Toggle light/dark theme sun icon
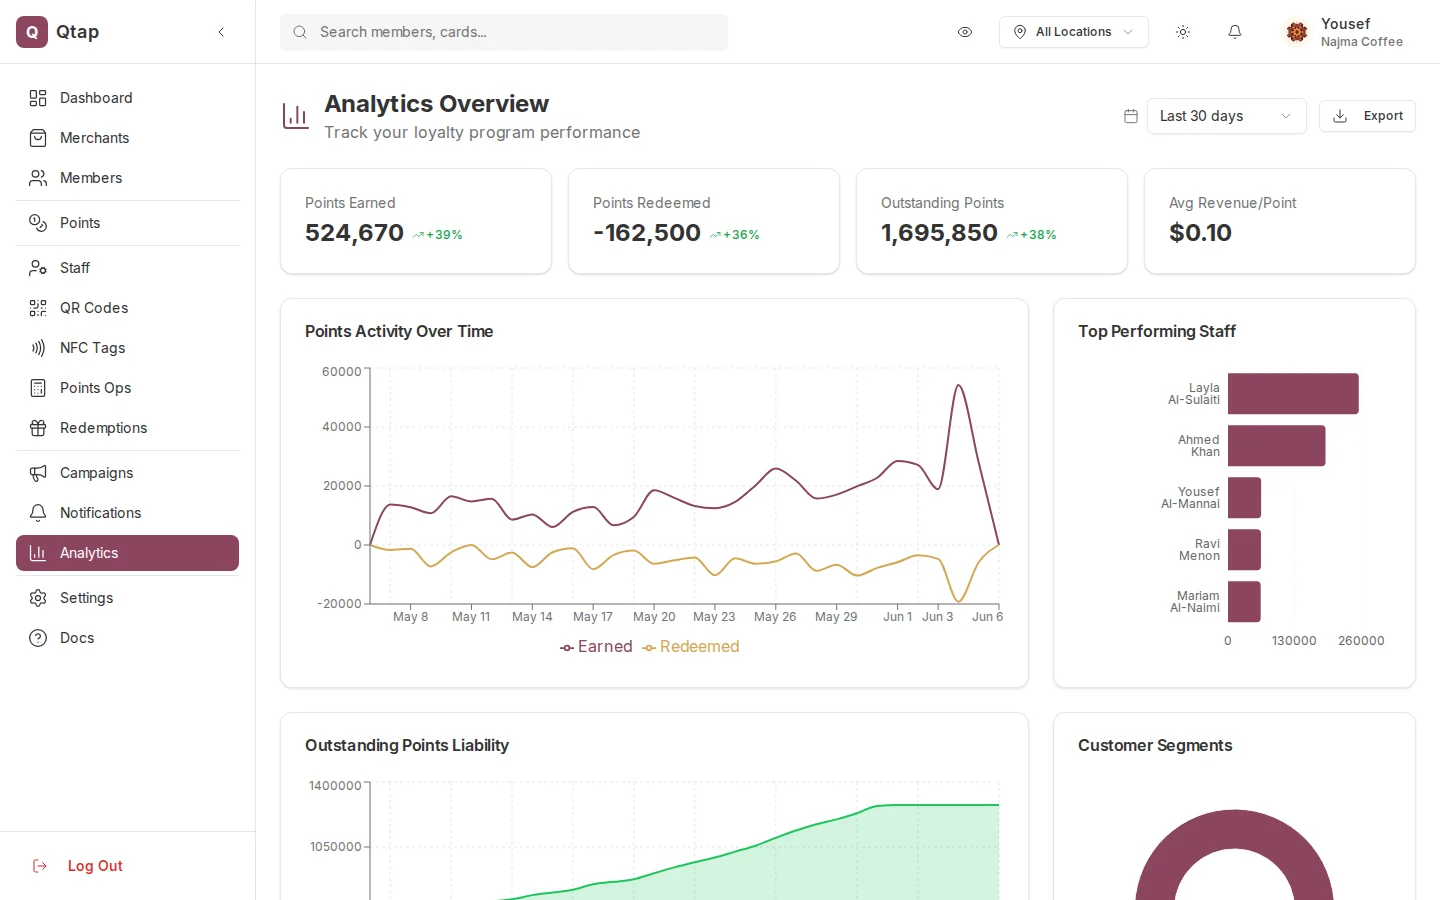1440x900 pixels. point(1183,32)
